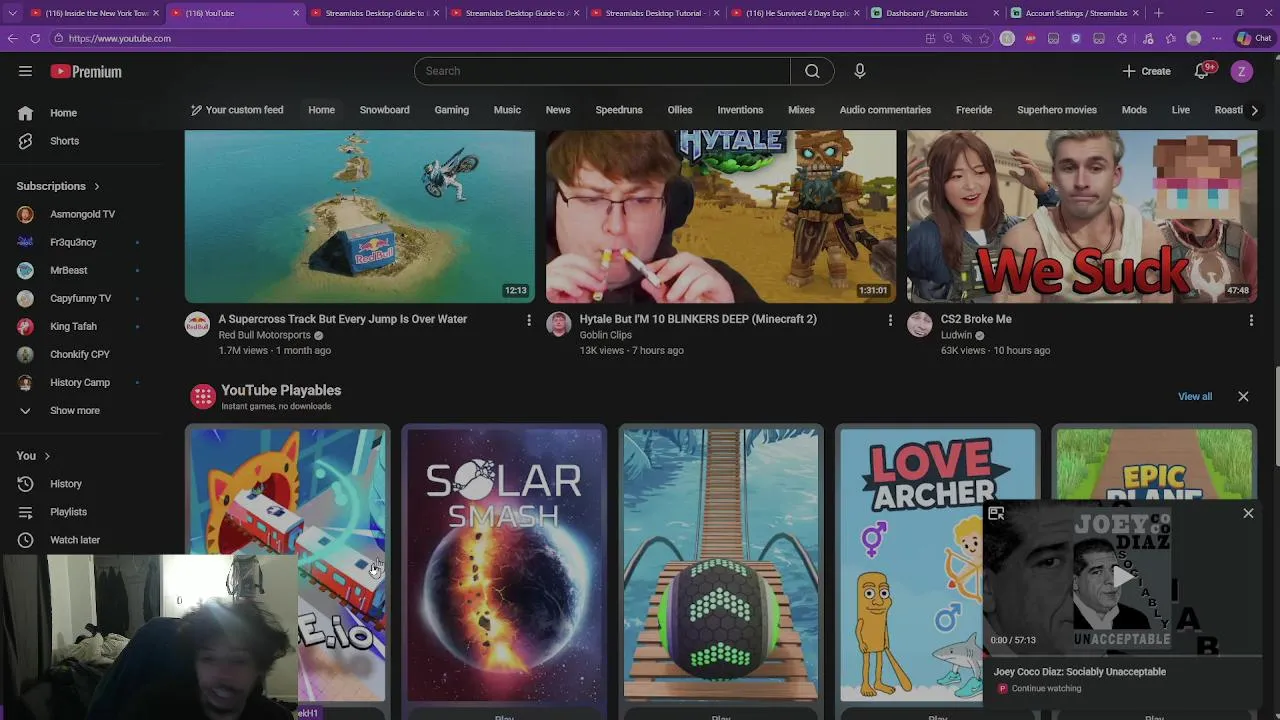Go back with the browser arrow
Image resolution: width=1280 pixels, height=720 pixels.
[x=12, y=38]
